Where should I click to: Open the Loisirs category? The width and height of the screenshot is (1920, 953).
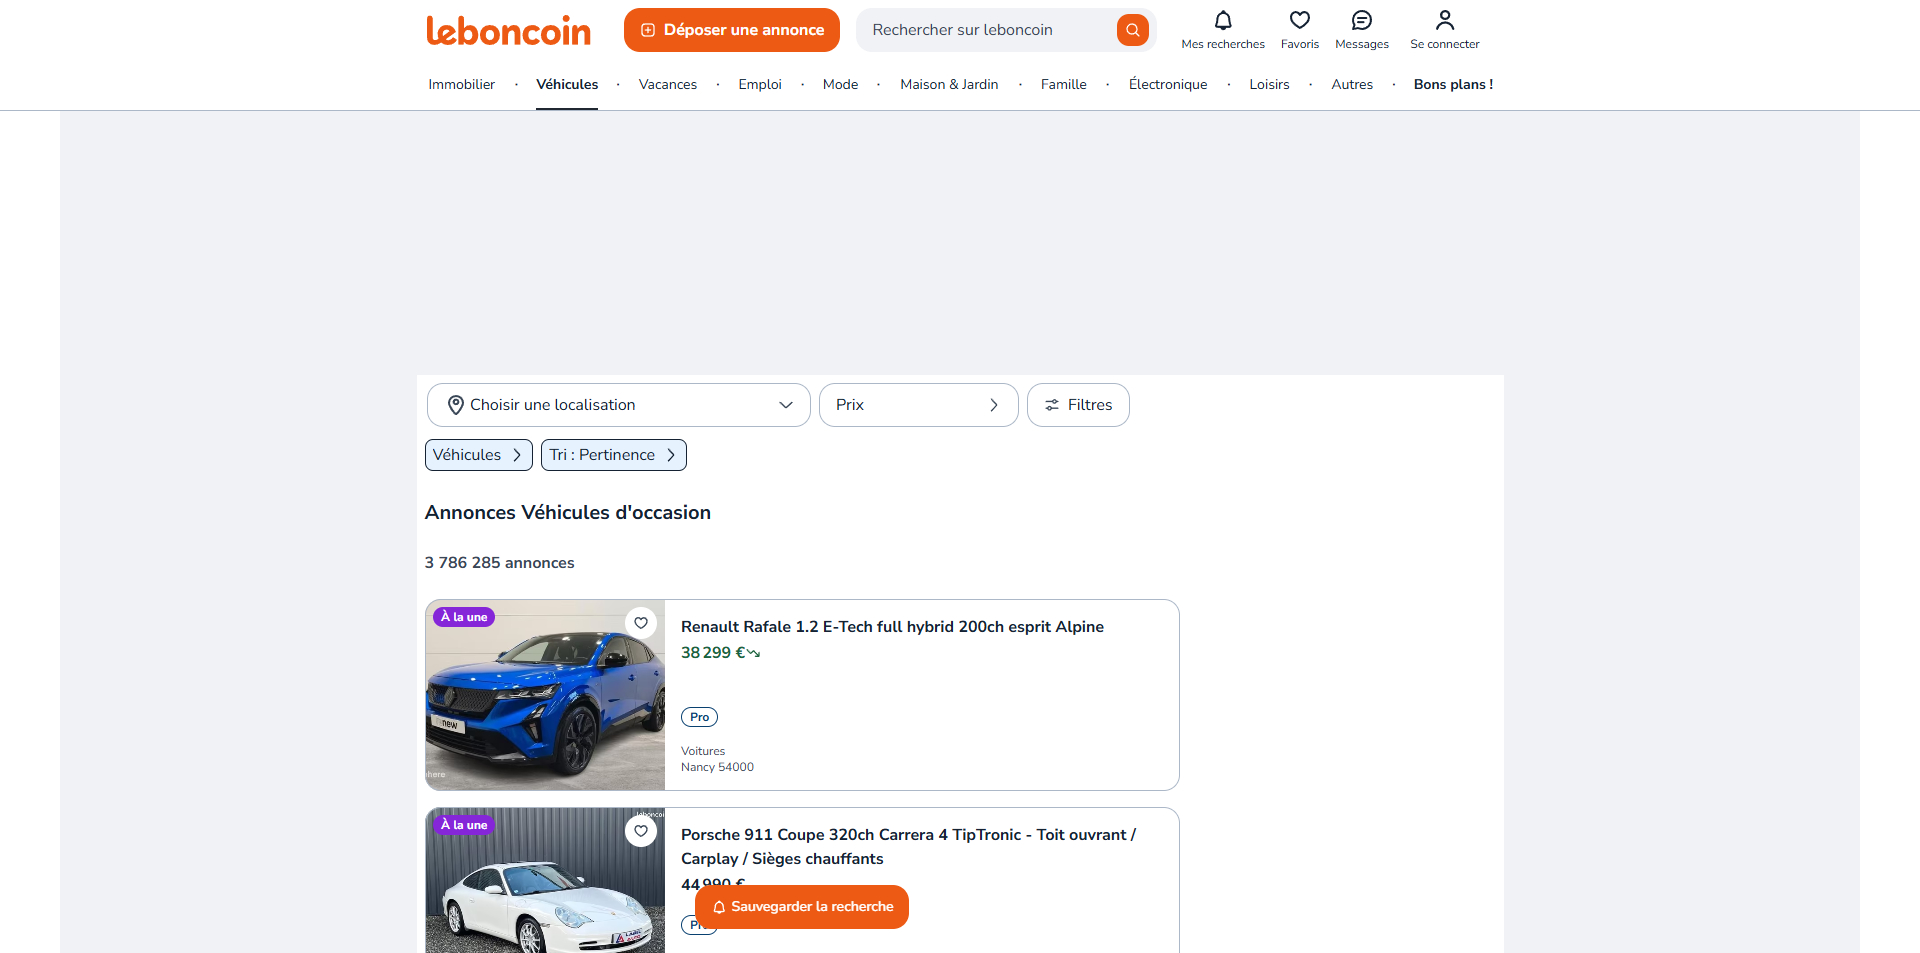coord(1269,84)
